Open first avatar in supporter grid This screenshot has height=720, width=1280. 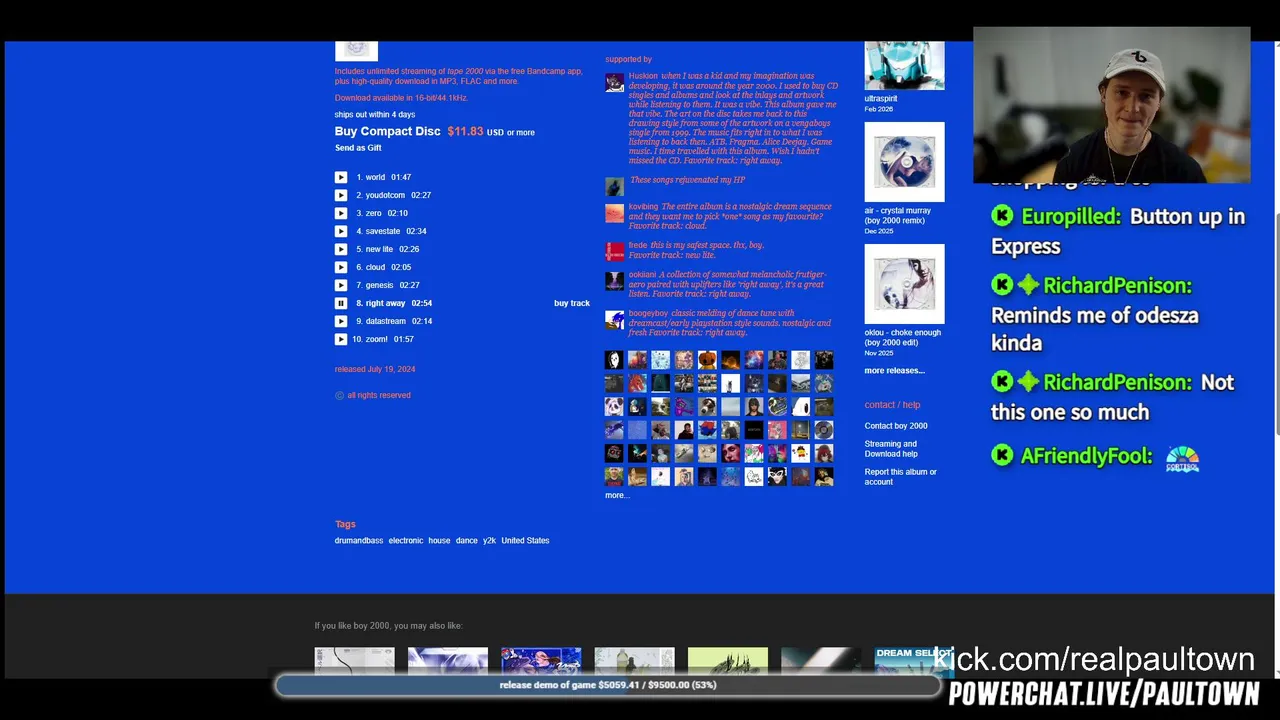point(614,360)
